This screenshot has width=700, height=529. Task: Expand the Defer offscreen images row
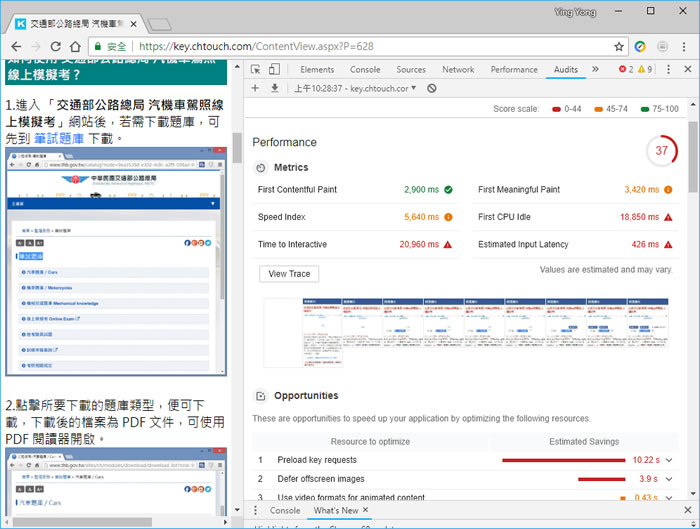668,479
